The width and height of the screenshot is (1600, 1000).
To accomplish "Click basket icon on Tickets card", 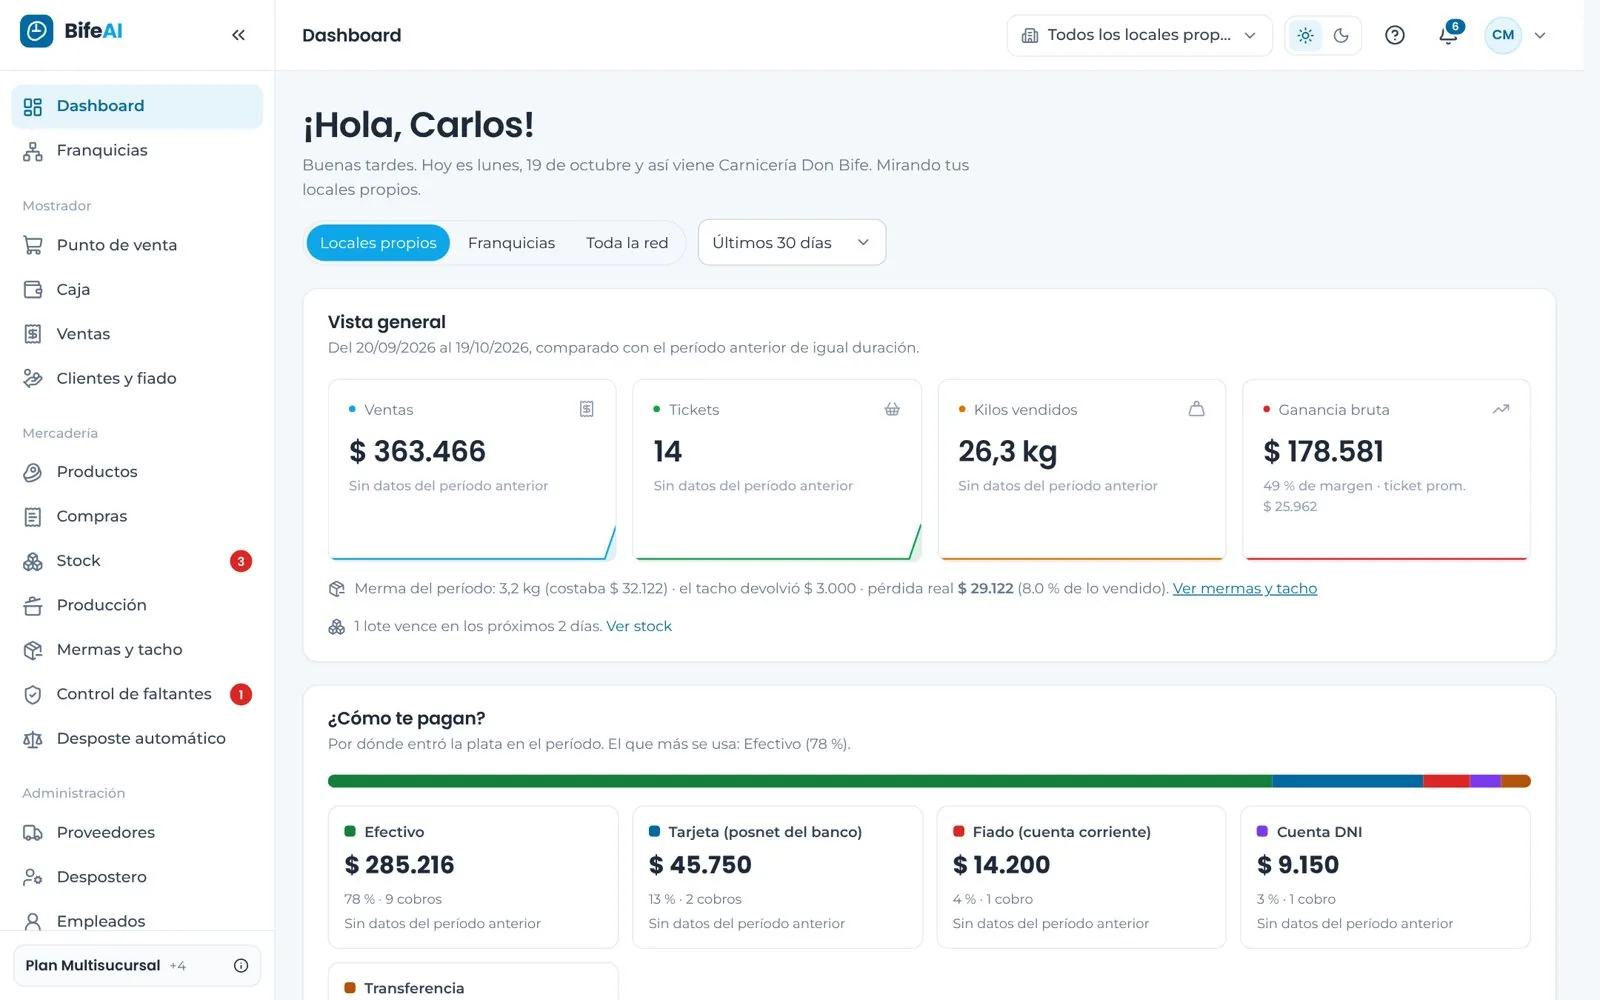I will (892, 409).
